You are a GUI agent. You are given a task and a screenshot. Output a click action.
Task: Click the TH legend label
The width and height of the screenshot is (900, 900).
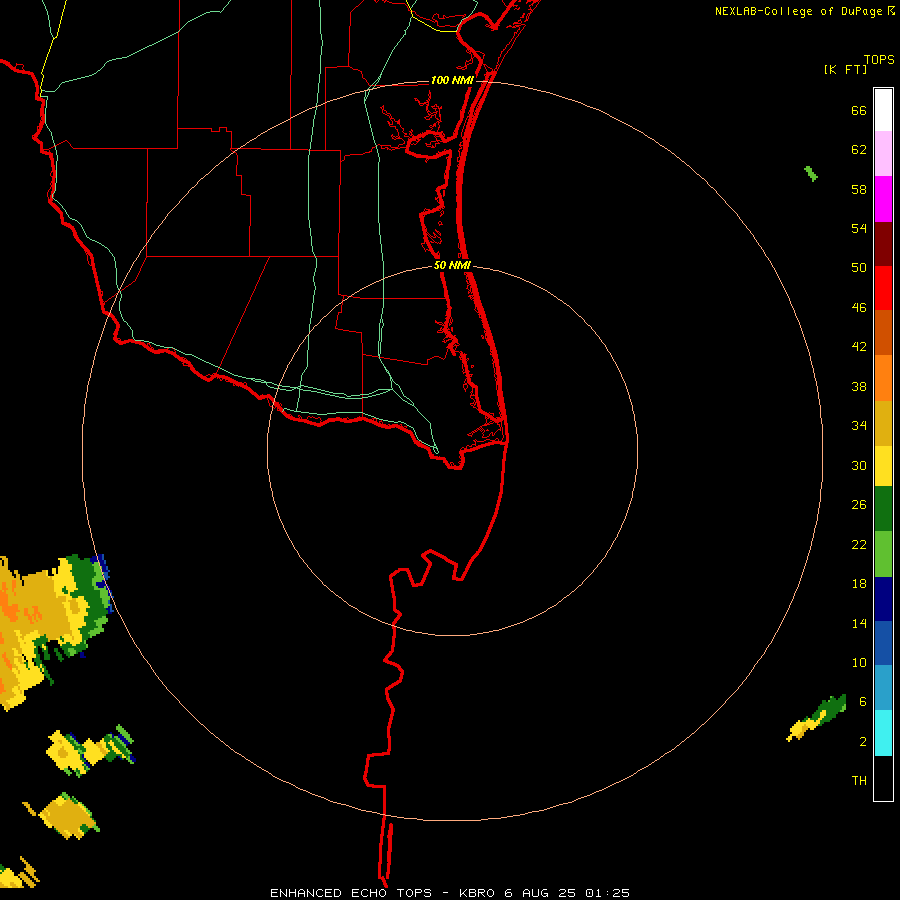(859, 781)
